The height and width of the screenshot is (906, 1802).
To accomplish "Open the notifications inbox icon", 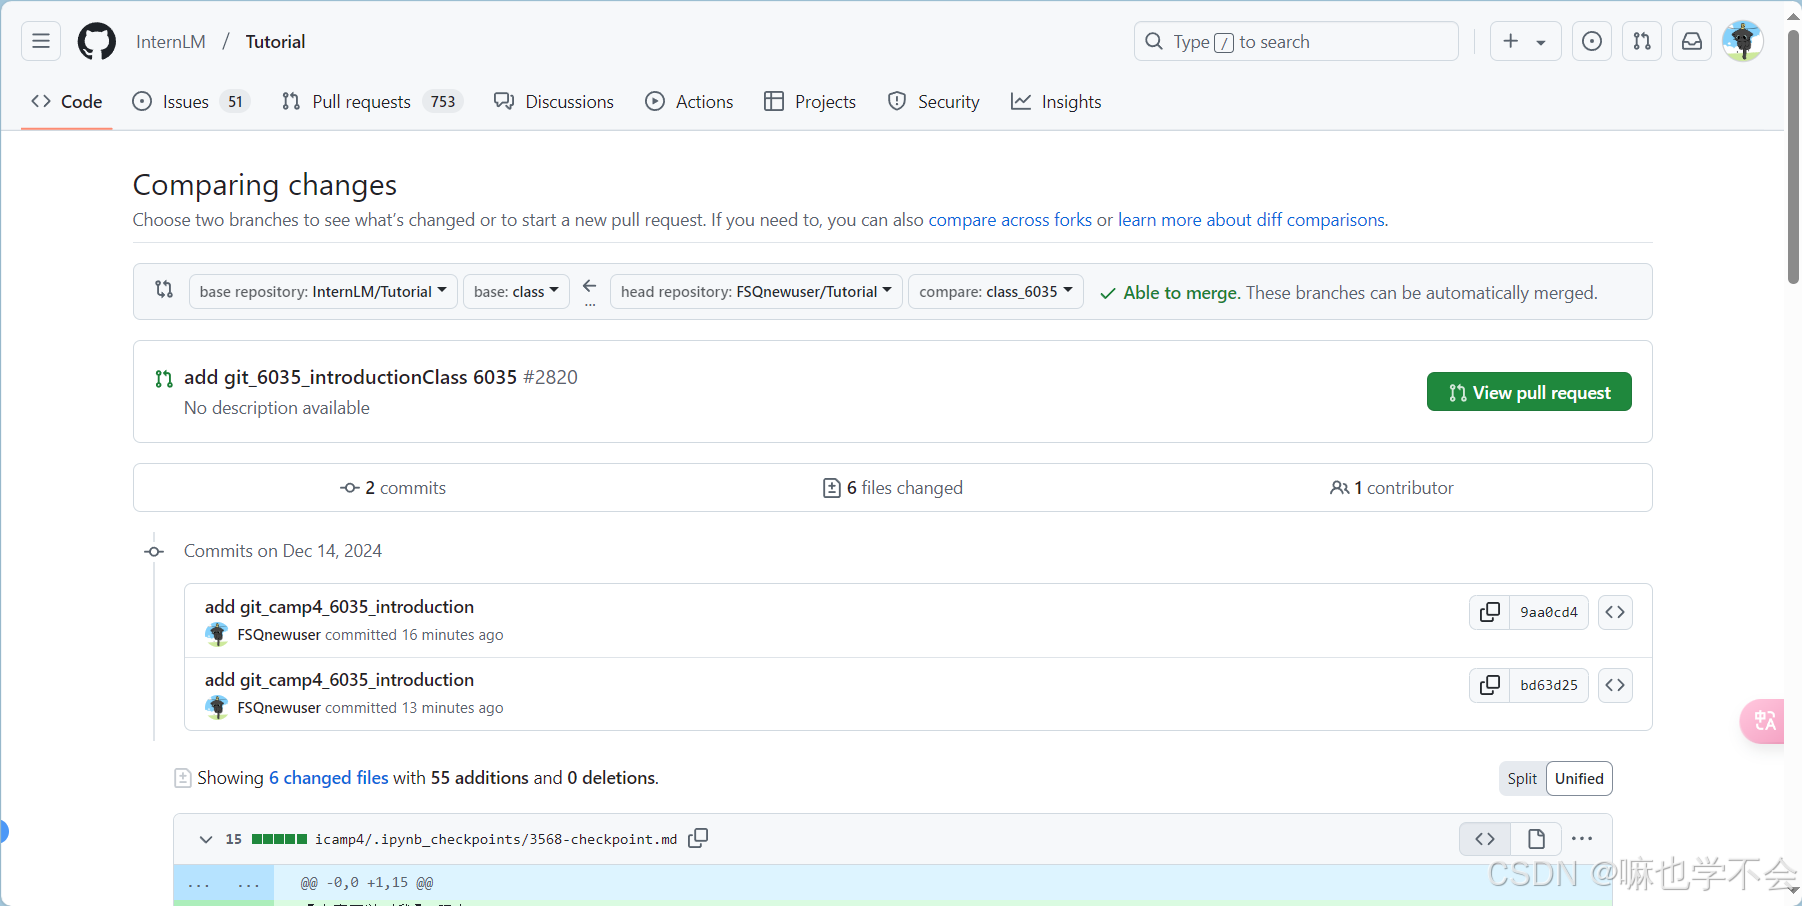I will coord(1692,41).
